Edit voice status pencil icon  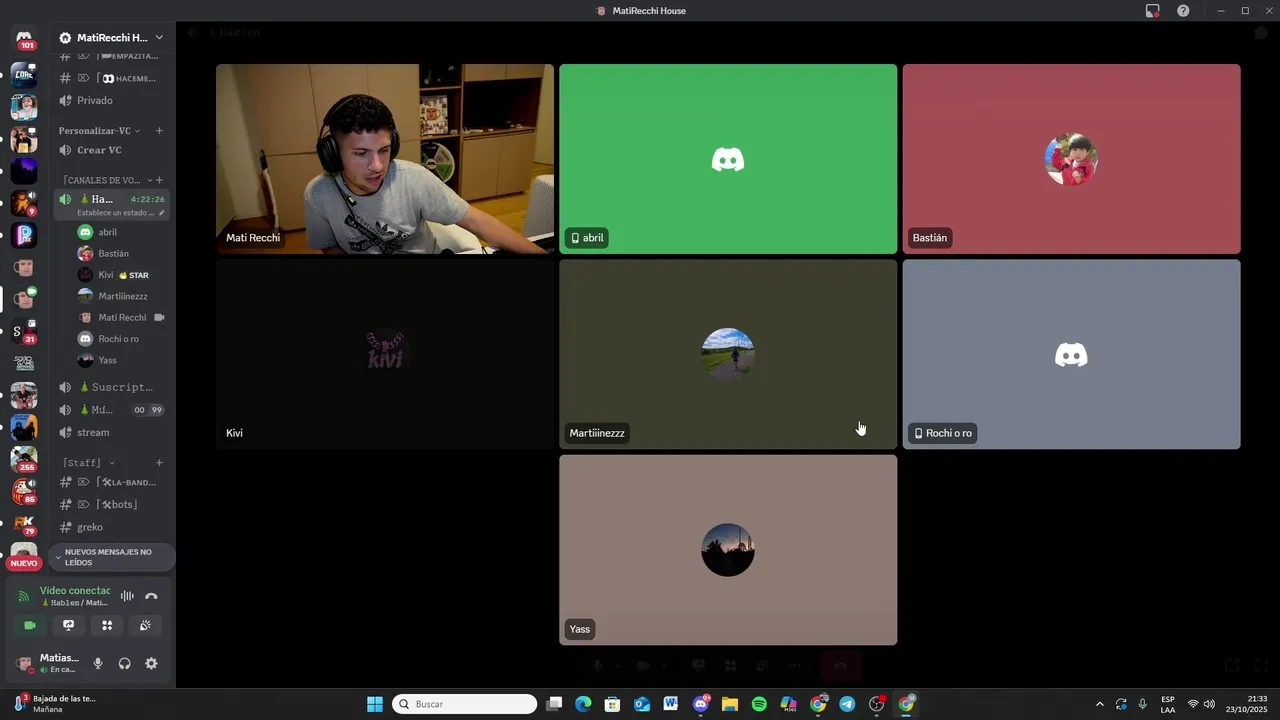[161, 213]
